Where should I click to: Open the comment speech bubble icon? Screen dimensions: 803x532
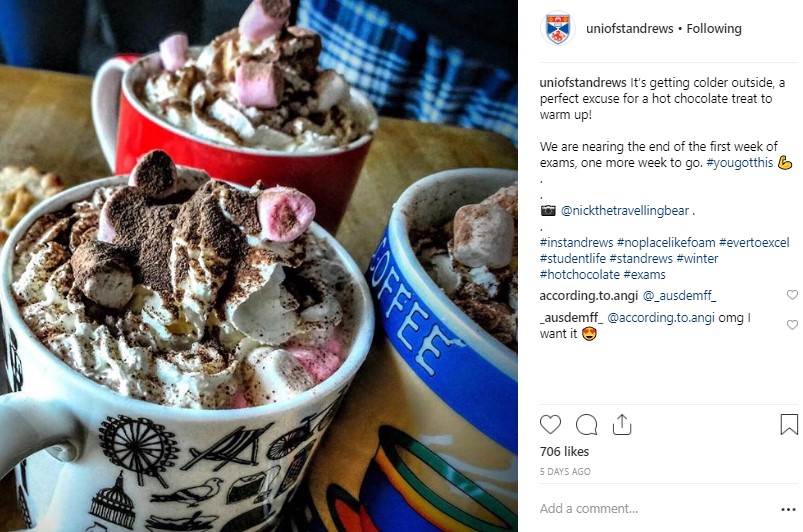(586, 425)
